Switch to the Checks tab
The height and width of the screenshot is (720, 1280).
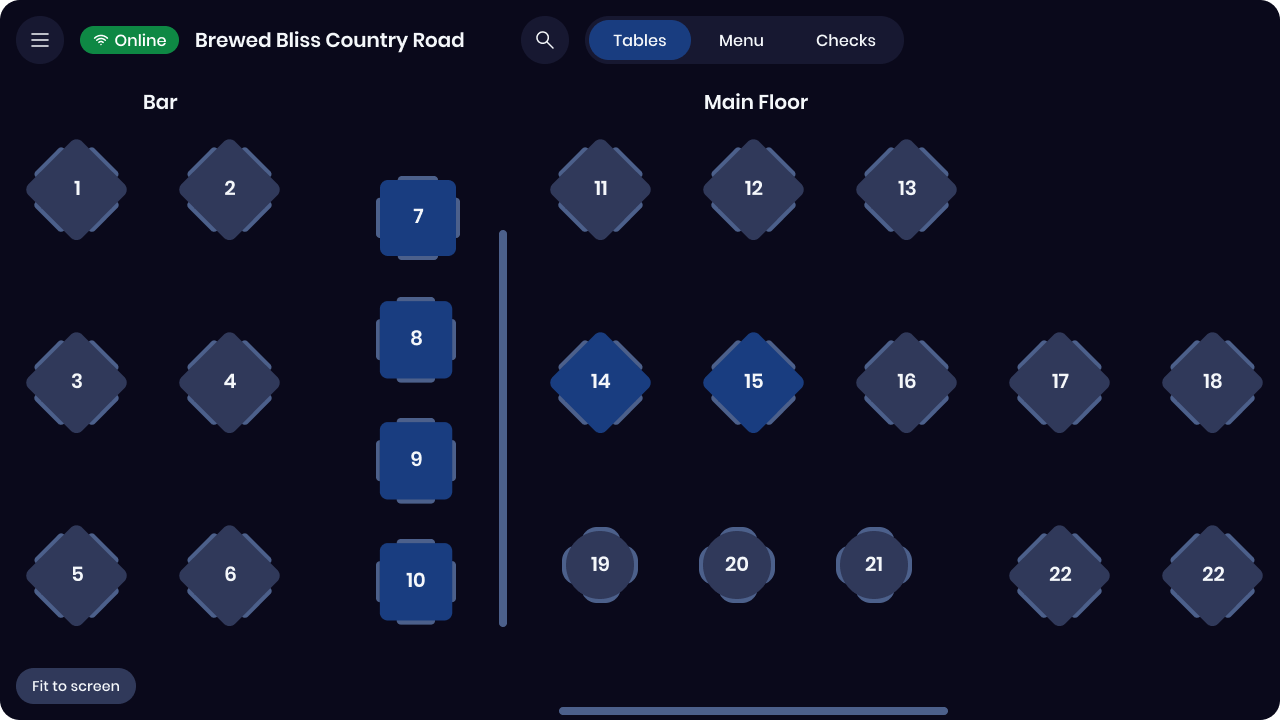[x=846, y=40]
